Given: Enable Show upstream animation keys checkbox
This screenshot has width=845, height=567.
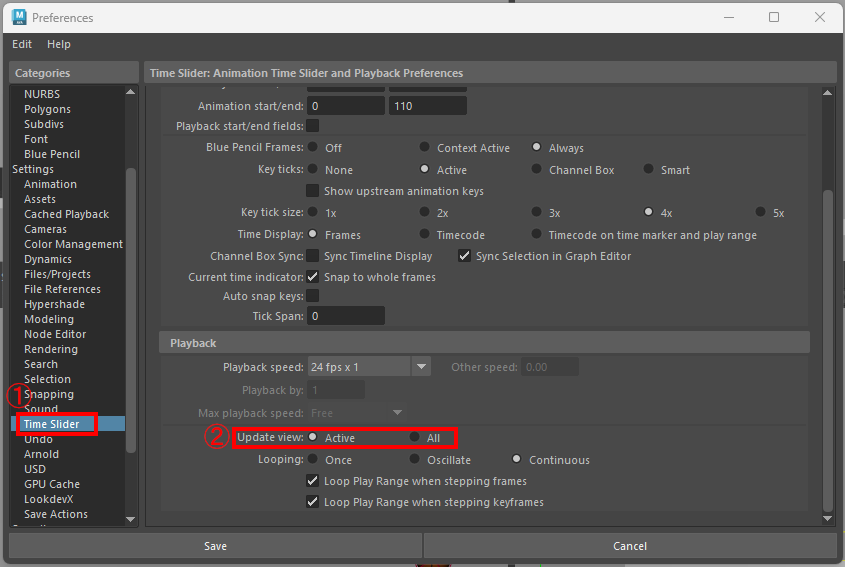Looking at the screenshot, I should pos(313,191).
